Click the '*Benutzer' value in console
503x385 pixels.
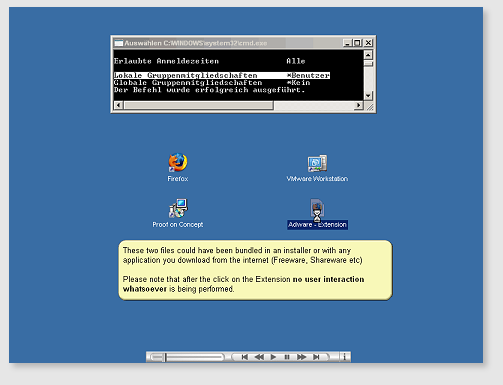(x=308, y=75)
